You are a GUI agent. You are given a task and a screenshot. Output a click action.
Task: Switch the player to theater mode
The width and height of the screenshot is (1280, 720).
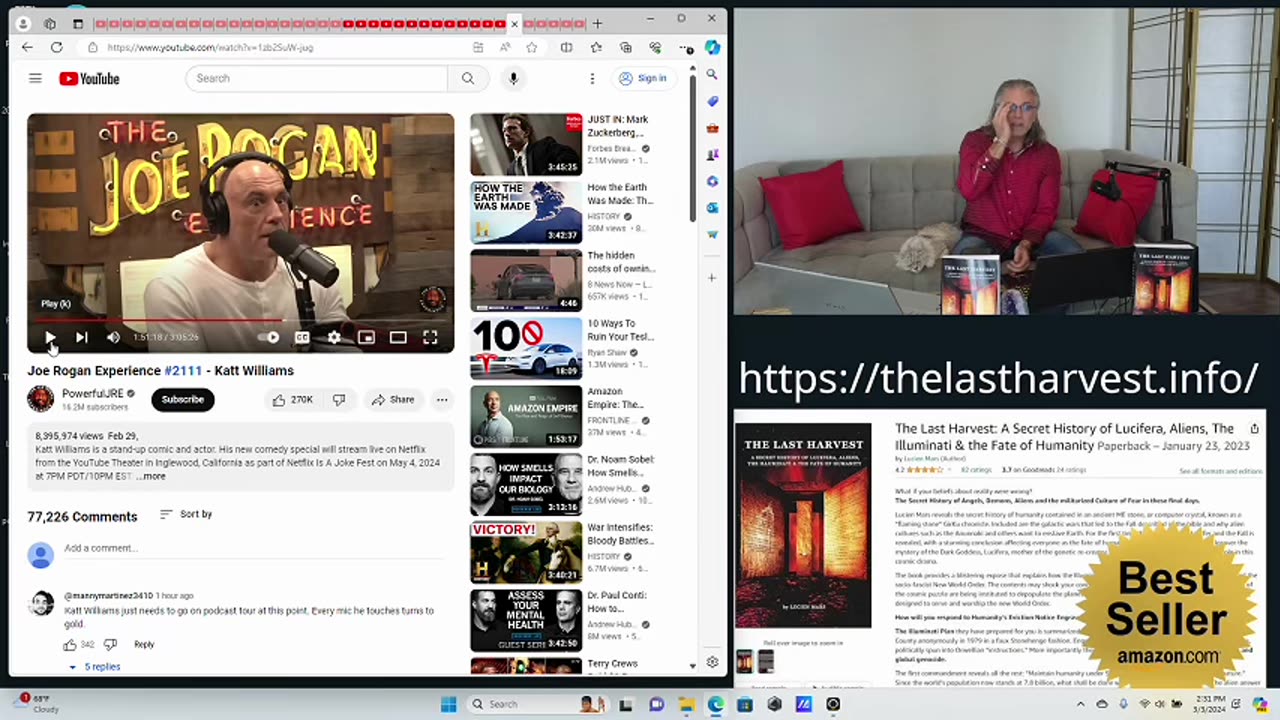click(x=398, y=338)
